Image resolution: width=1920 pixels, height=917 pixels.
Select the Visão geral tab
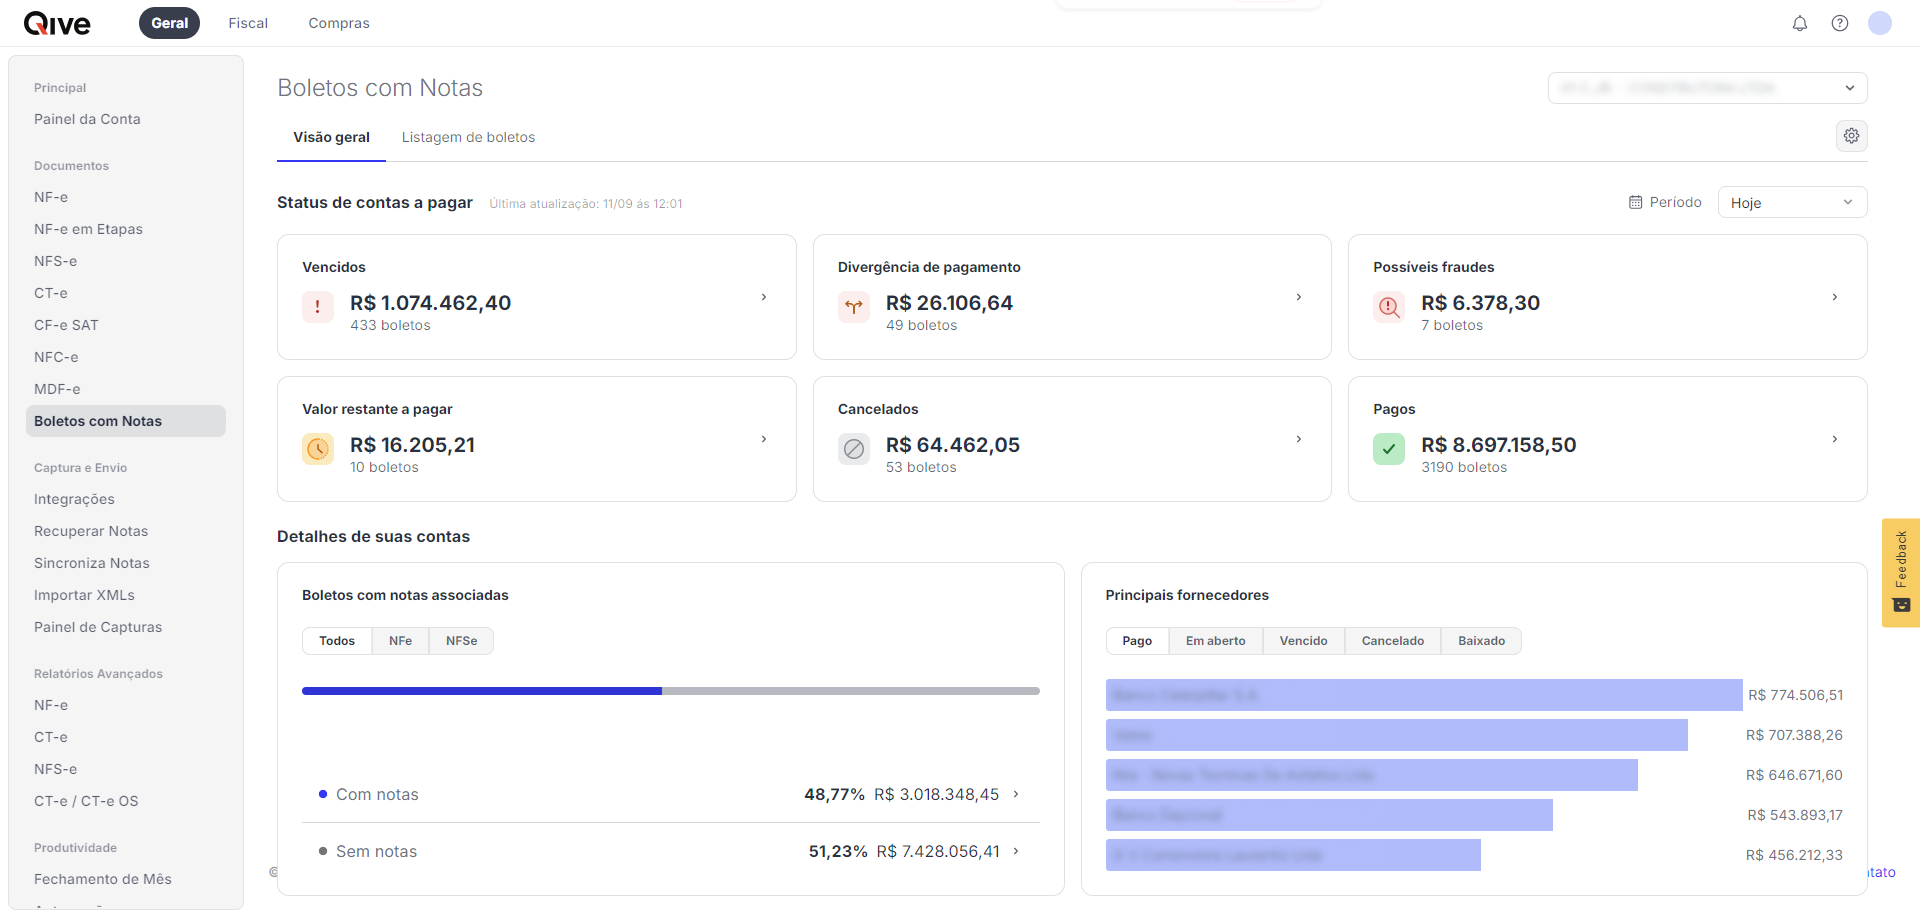pyautogui.click(x=331, y=137)
